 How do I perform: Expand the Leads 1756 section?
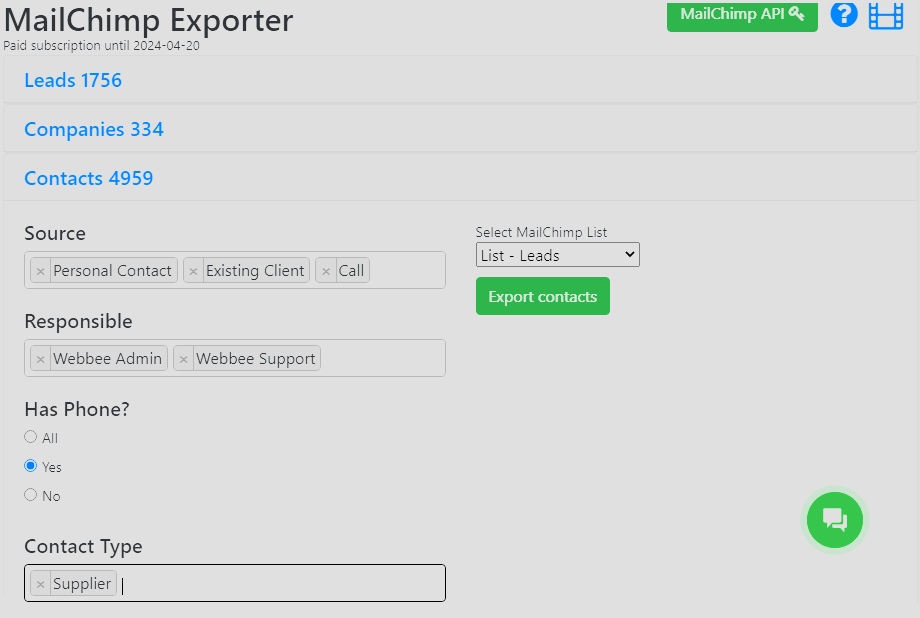tap(73, 80)
